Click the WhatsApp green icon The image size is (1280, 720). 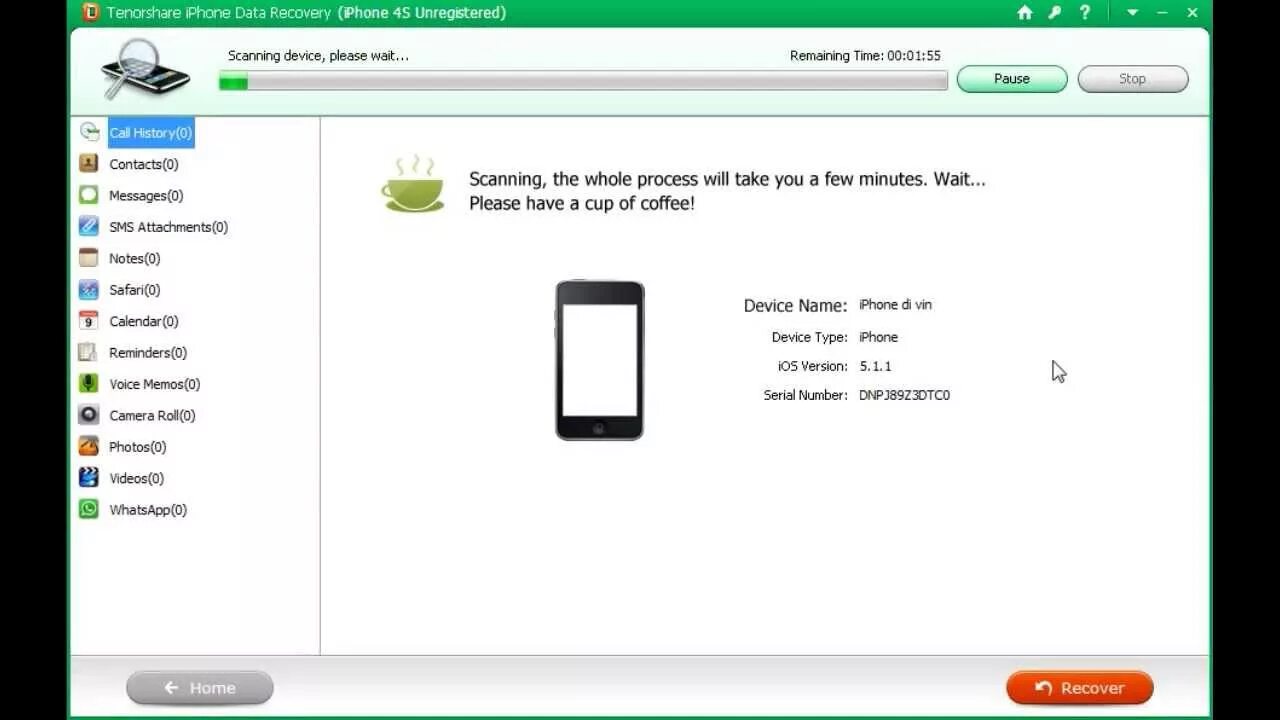click(x=89, y=509)
